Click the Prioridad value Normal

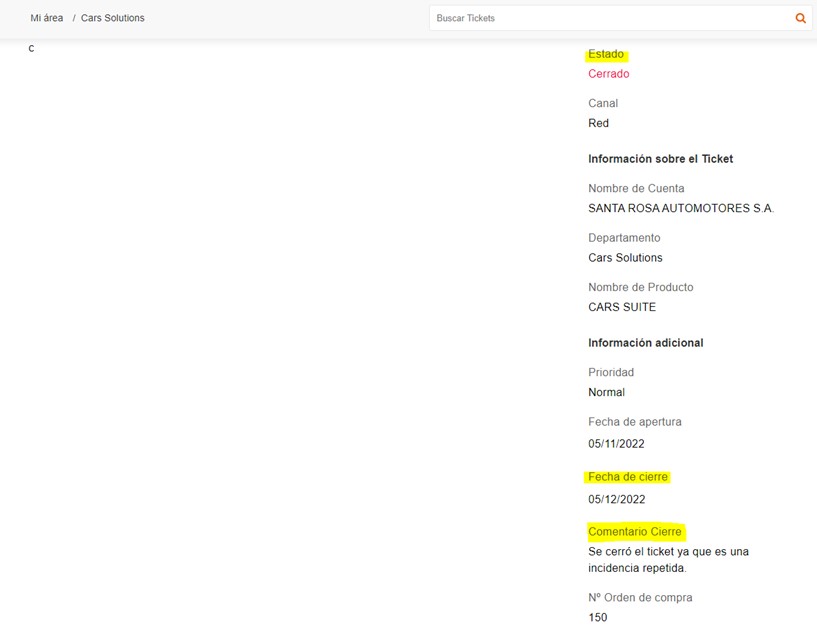click(606, 392)
